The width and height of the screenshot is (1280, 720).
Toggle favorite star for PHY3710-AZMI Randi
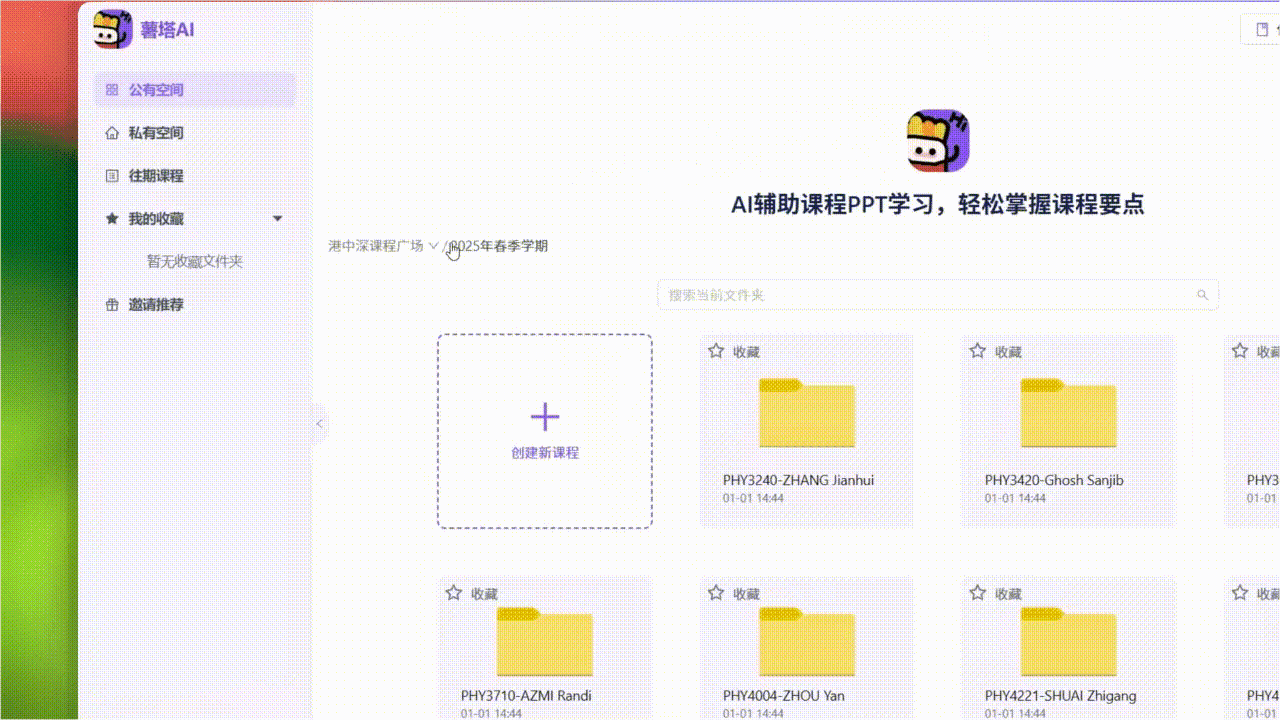click(x=454, y=593)
